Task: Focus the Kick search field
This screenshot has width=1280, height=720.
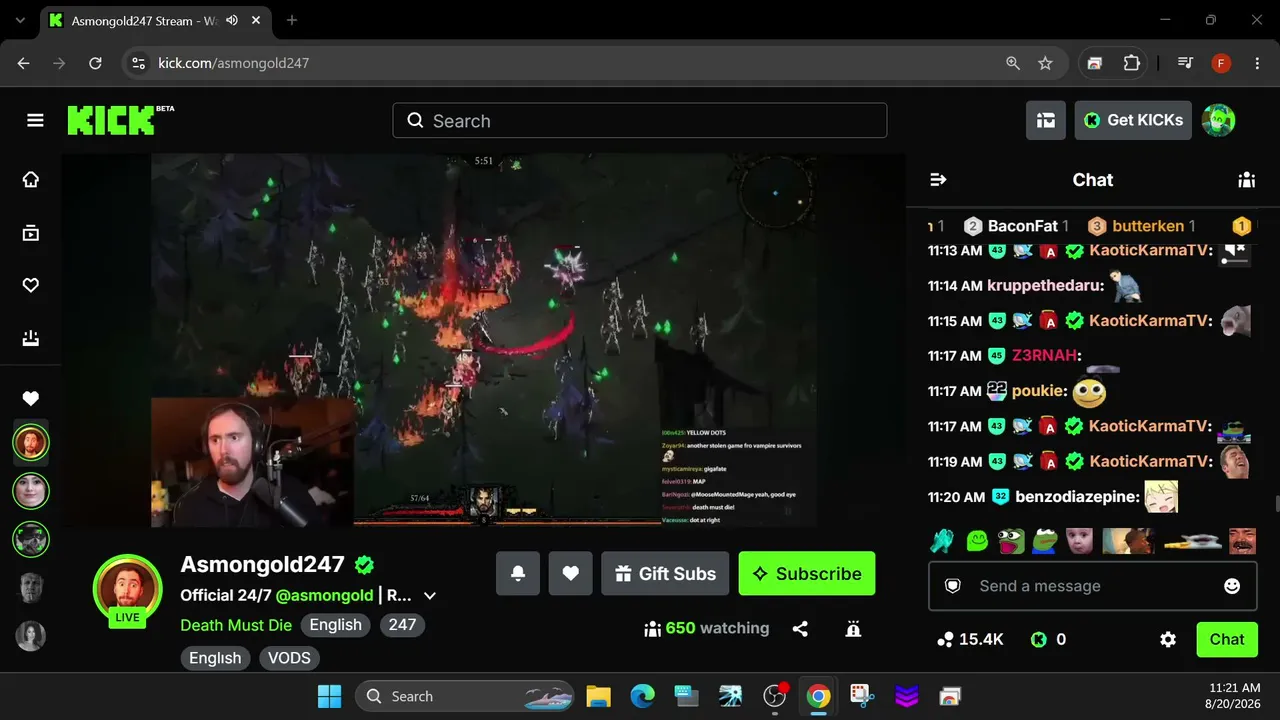Action: tap(640, 121)
